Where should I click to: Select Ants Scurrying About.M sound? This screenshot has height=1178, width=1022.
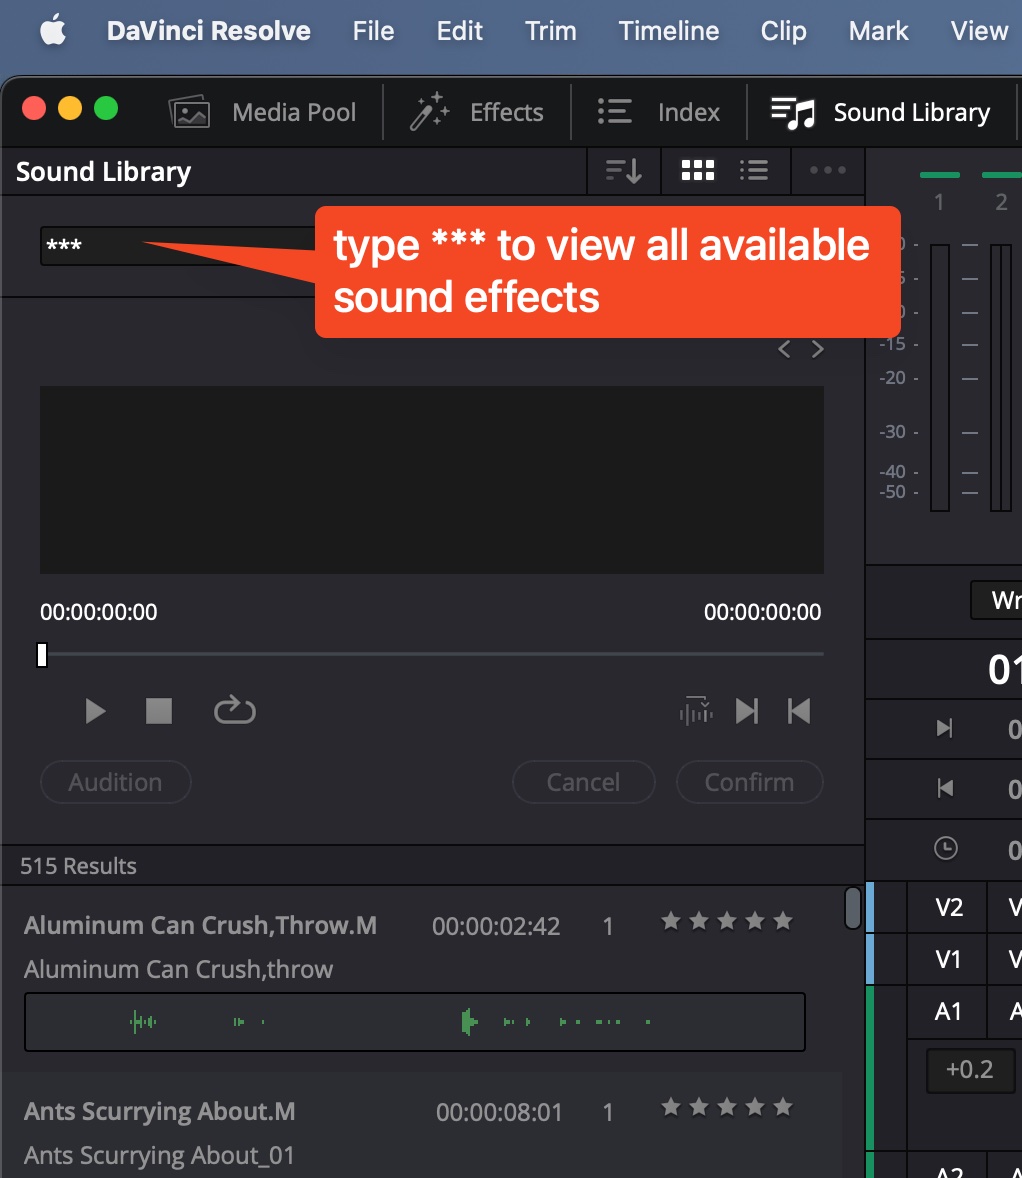point(159,1112)
